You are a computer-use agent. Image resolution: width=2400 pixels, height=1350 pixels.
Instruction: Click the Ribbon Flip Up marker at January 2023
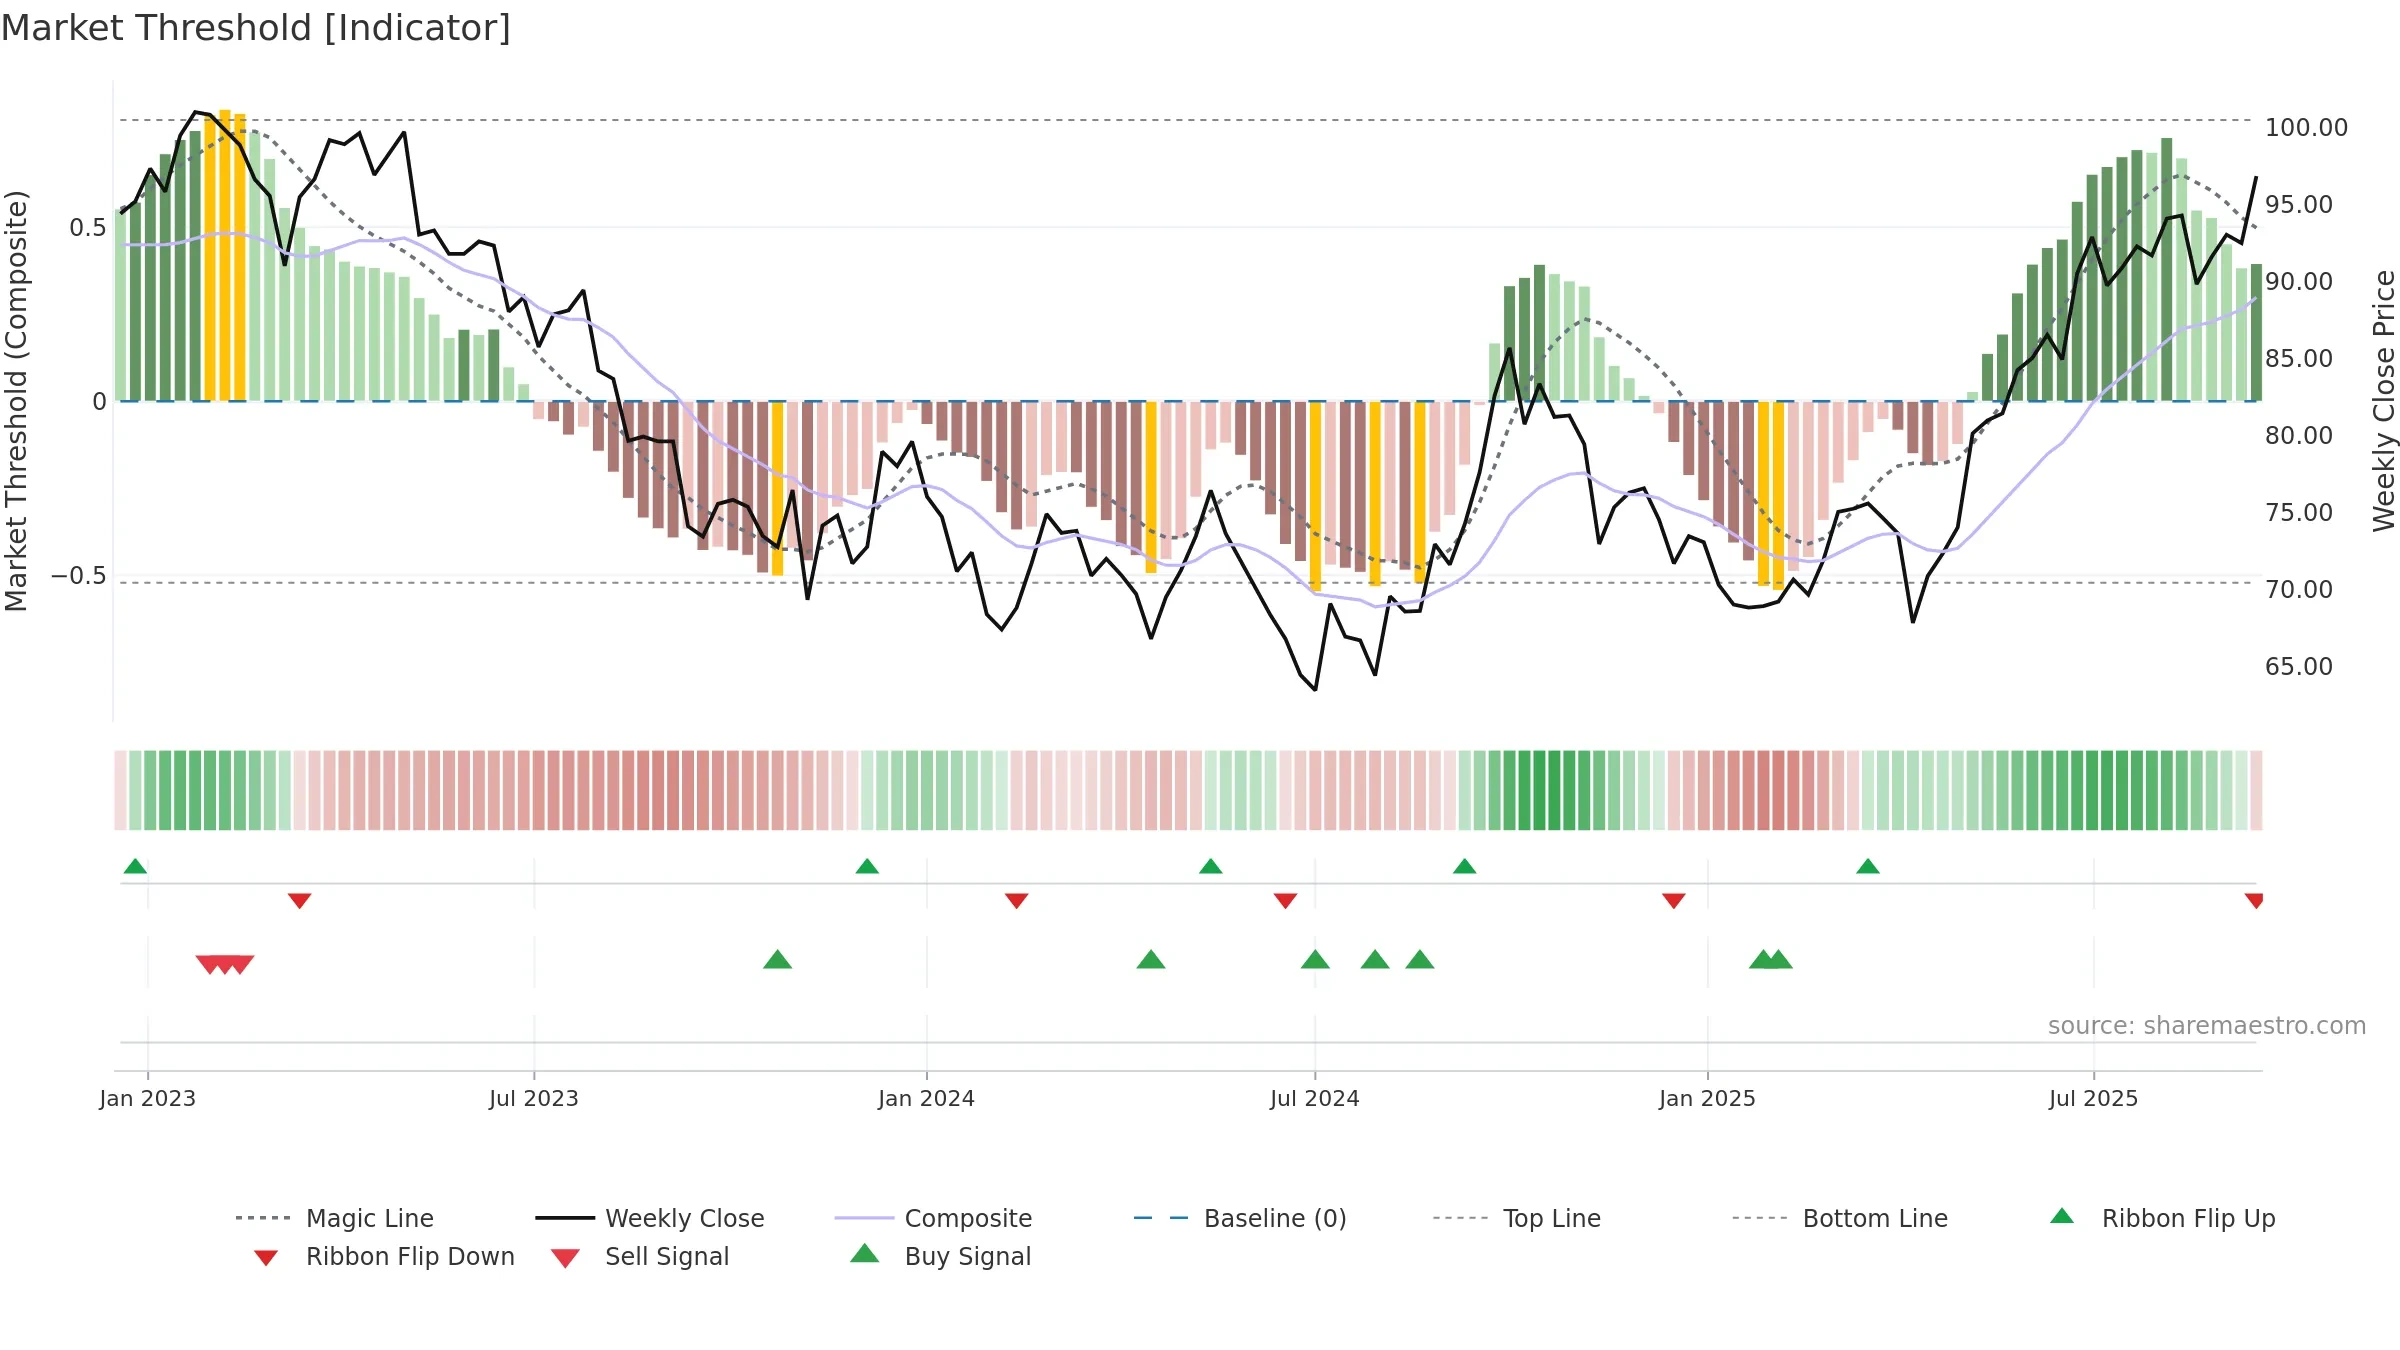(x=135, y=866)
